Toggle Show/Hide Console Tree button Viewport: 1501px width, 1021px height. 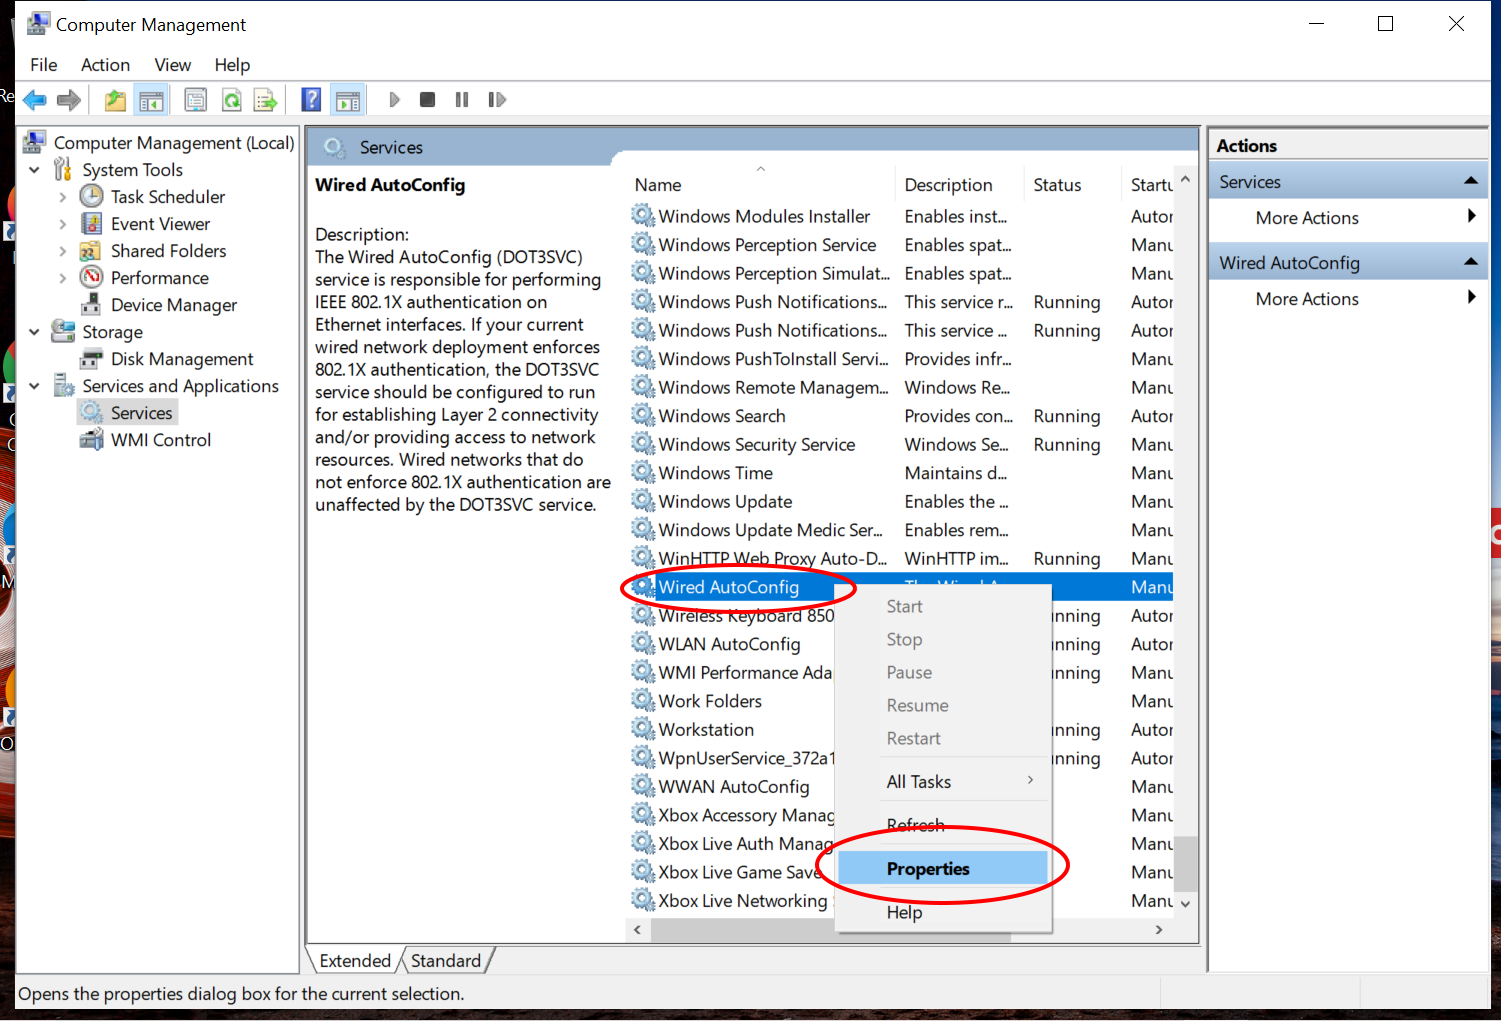(151, 100)
